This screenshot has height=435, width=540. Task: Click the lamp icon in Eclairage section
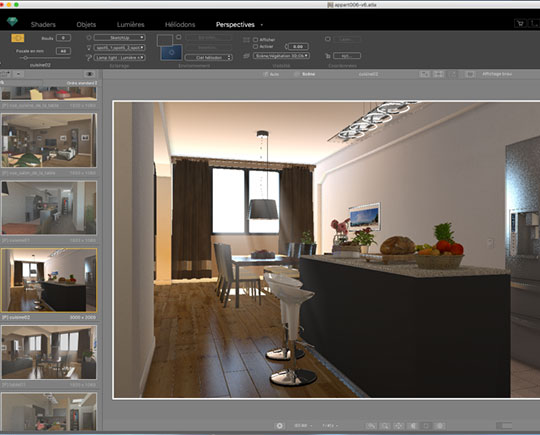click(x=89, y=48)
